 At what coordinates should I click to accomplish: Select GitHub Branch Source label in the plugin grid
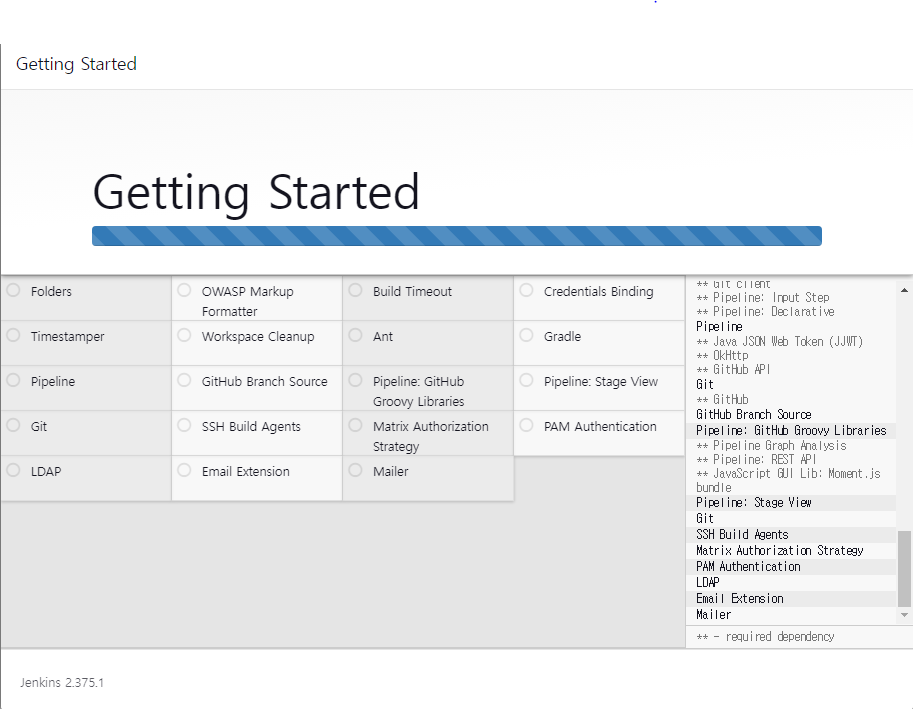coord(264,382)
